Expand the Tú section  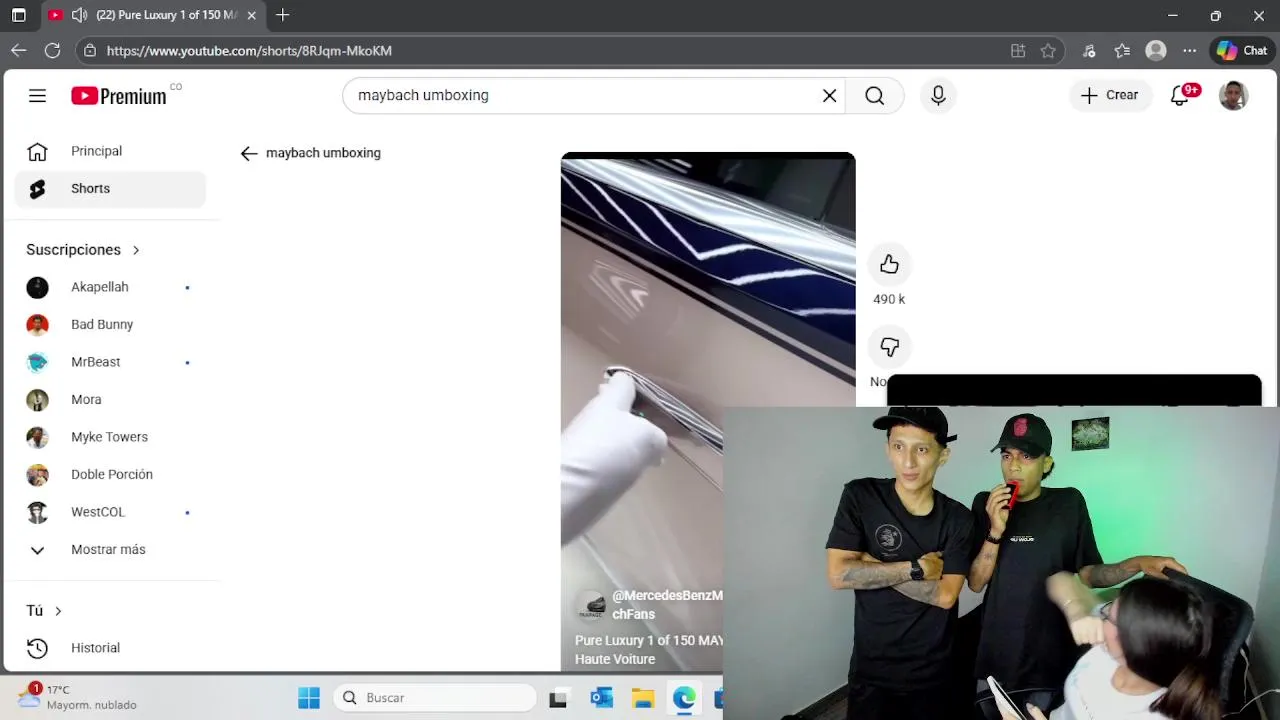44,610
